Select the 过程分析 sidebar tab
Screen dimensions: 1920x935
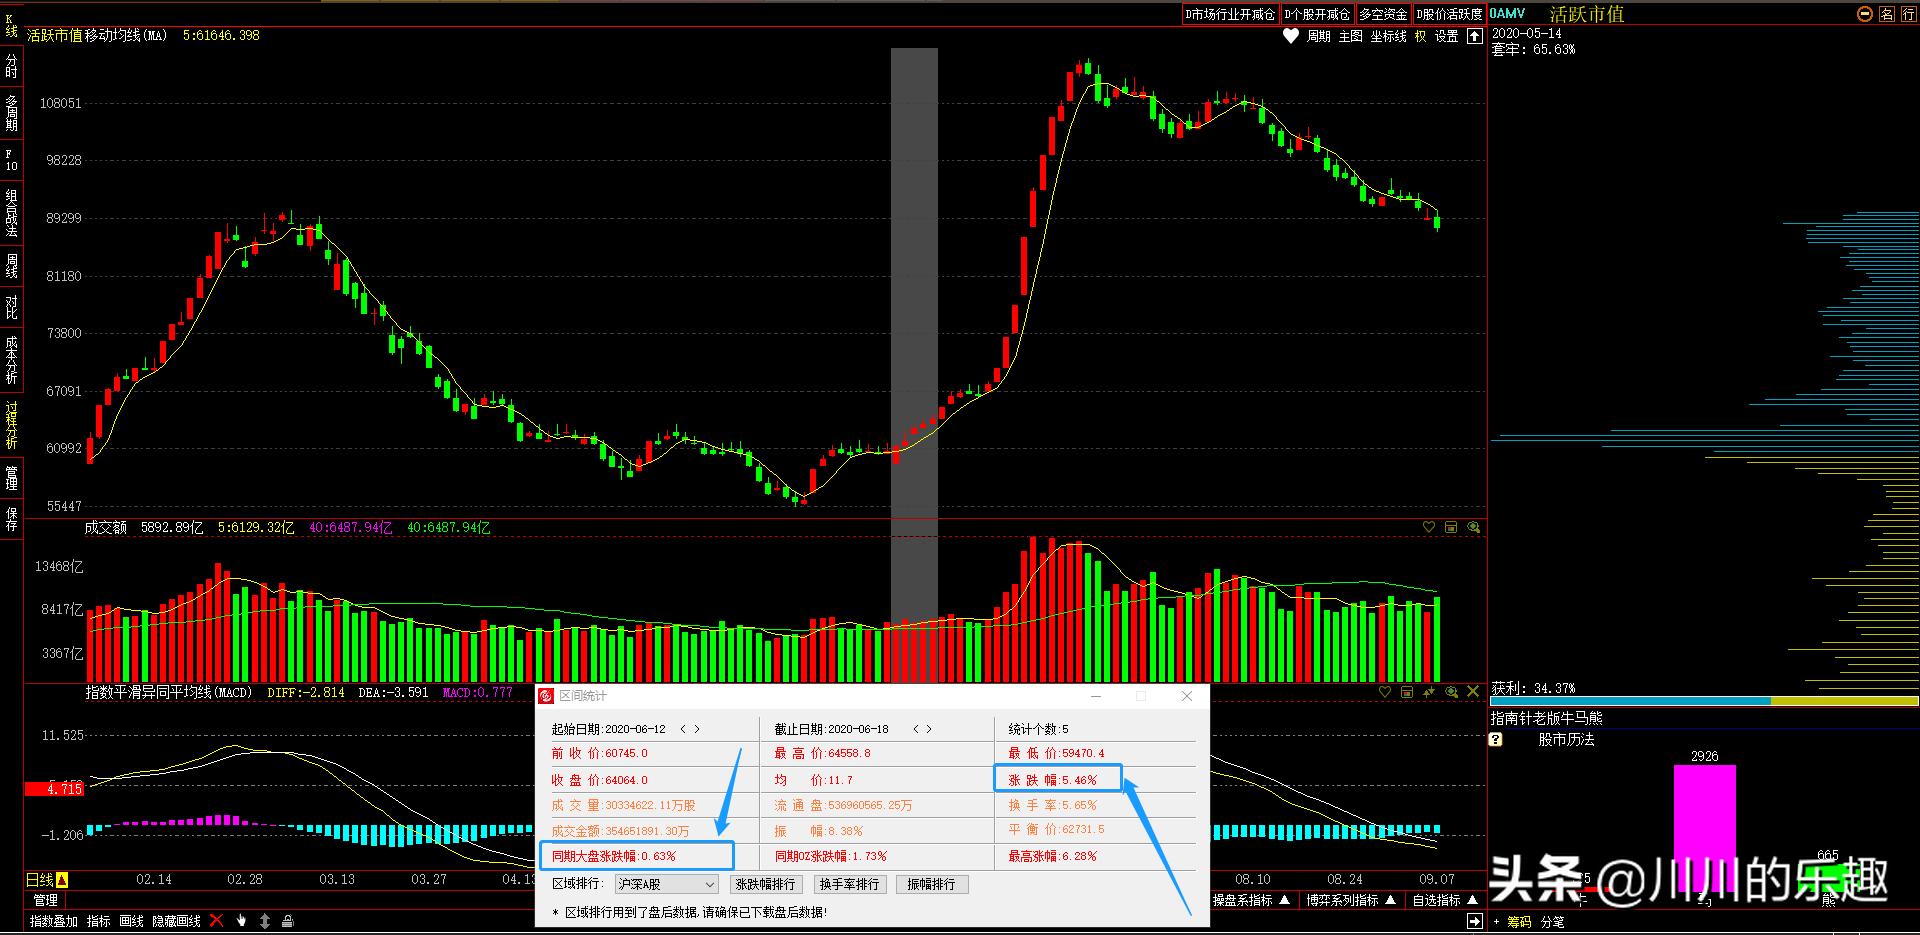click(11, 425)
